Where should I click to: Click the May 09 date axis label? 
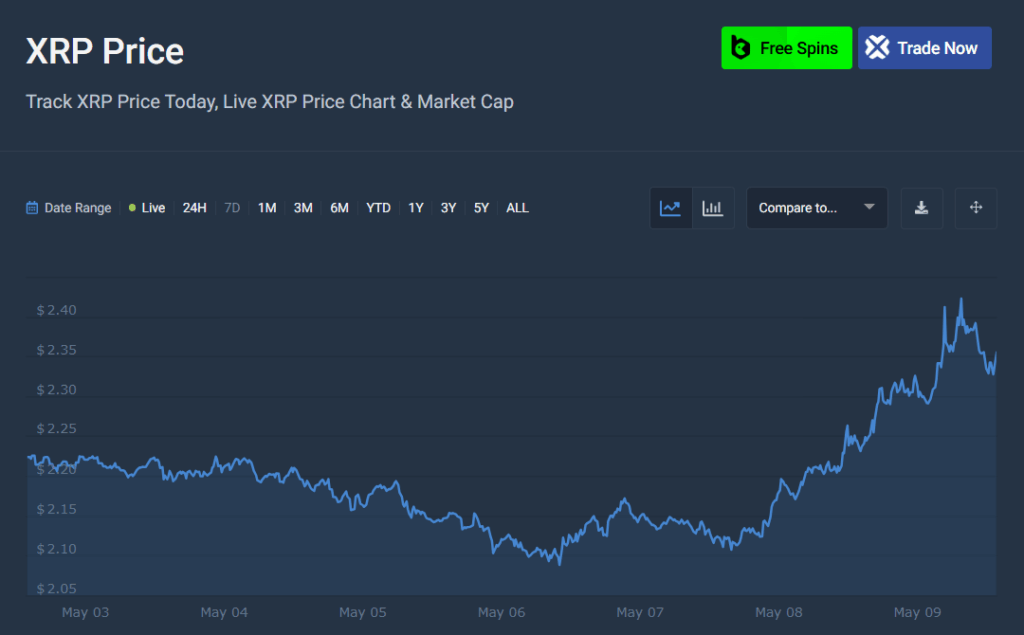[x=918, y=612]
